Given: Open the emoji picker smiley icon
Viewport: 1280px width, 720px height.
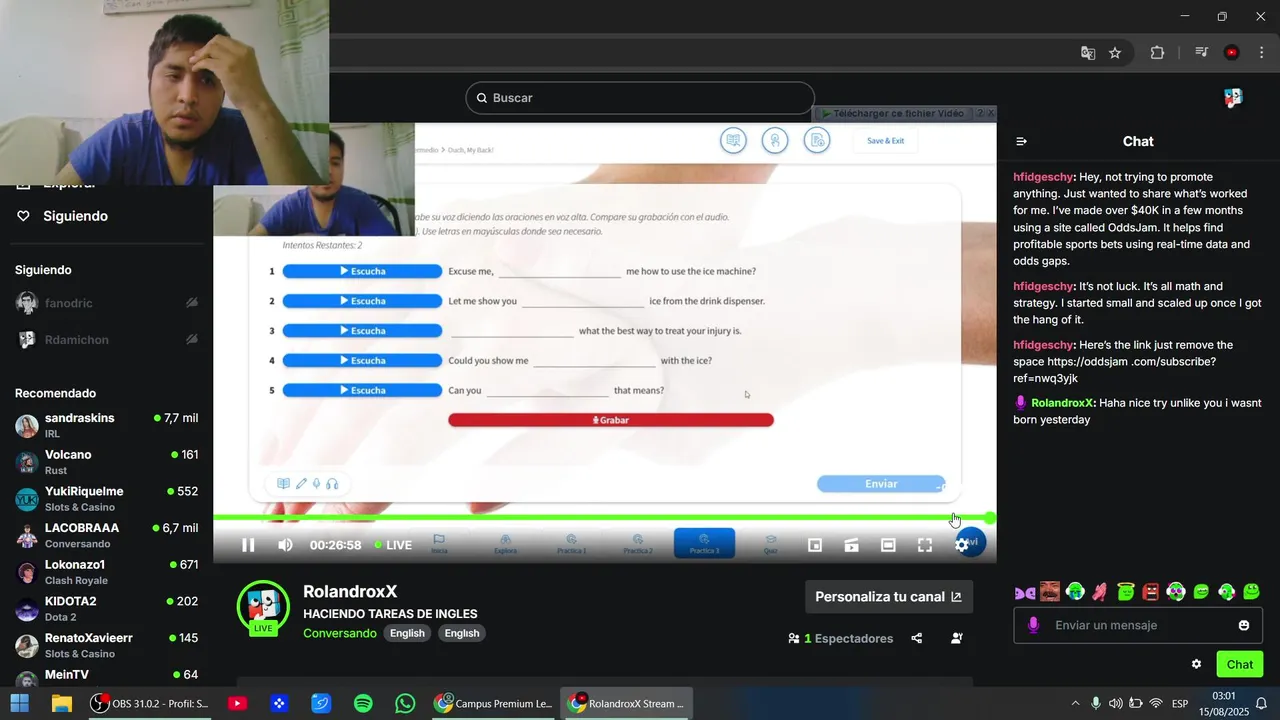Looking at the screenshot, I should coord(1244,625).
